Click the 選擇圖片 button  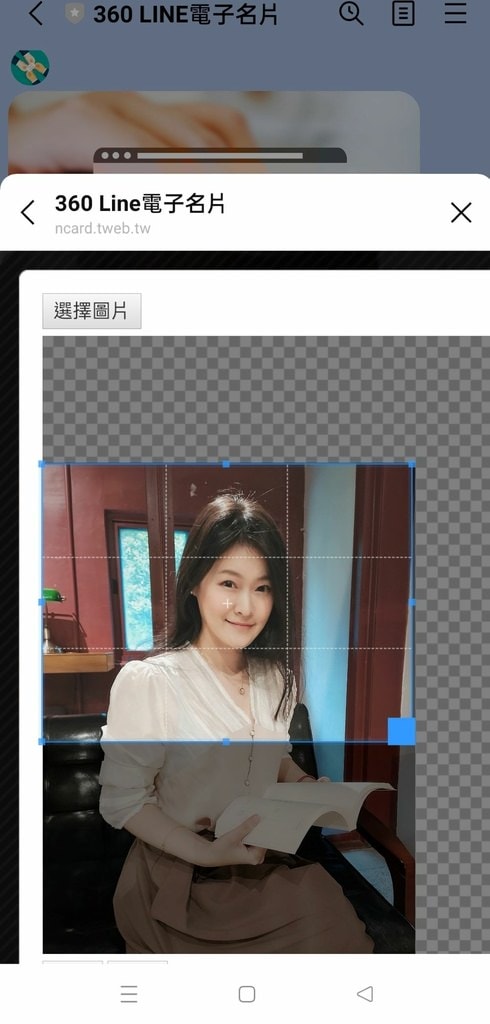click(91, 311)
